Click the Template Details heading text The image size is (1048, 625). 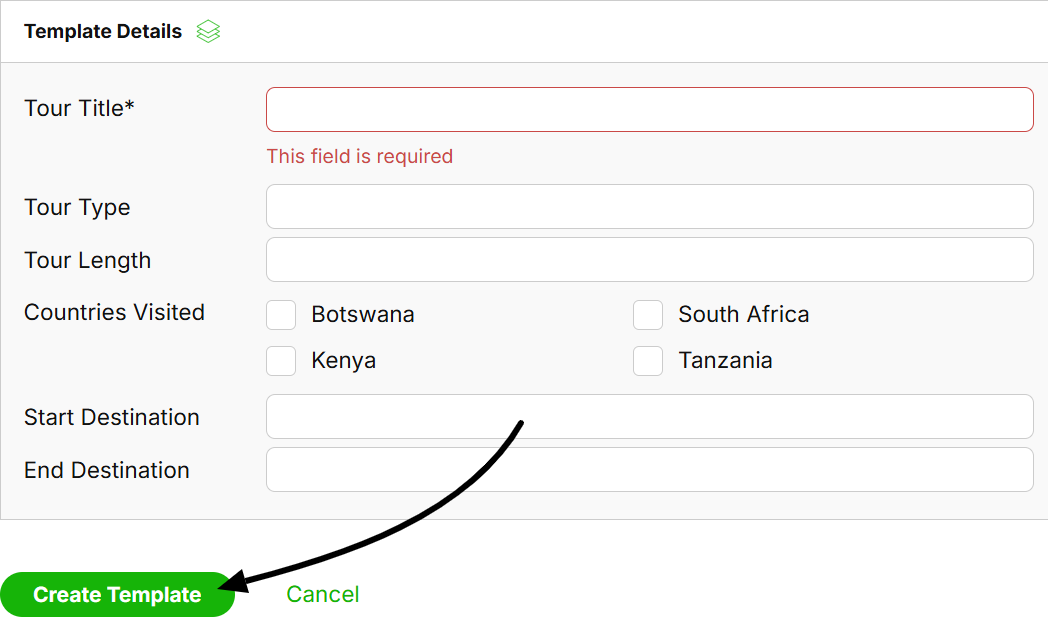[103, 32]
